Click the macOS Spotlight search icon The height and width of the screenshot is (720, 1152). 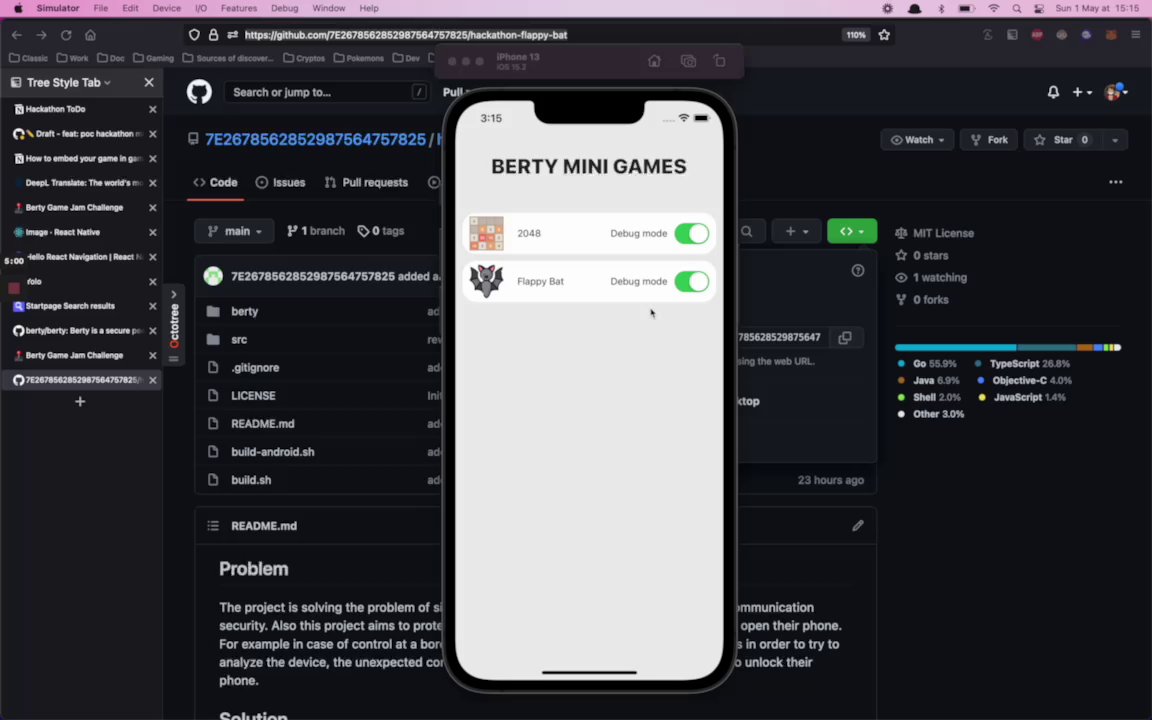coord(1016,9)
